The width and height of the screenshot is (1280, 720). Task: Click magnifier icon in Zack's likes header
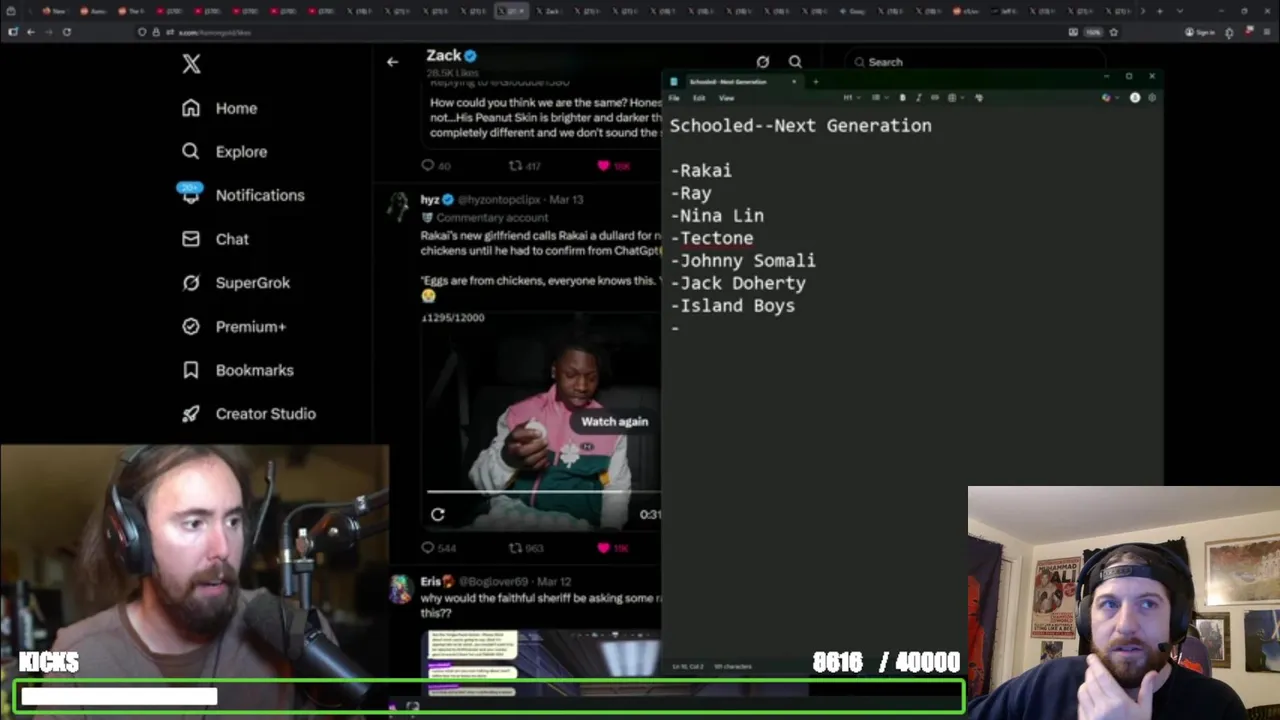point(795,62)
